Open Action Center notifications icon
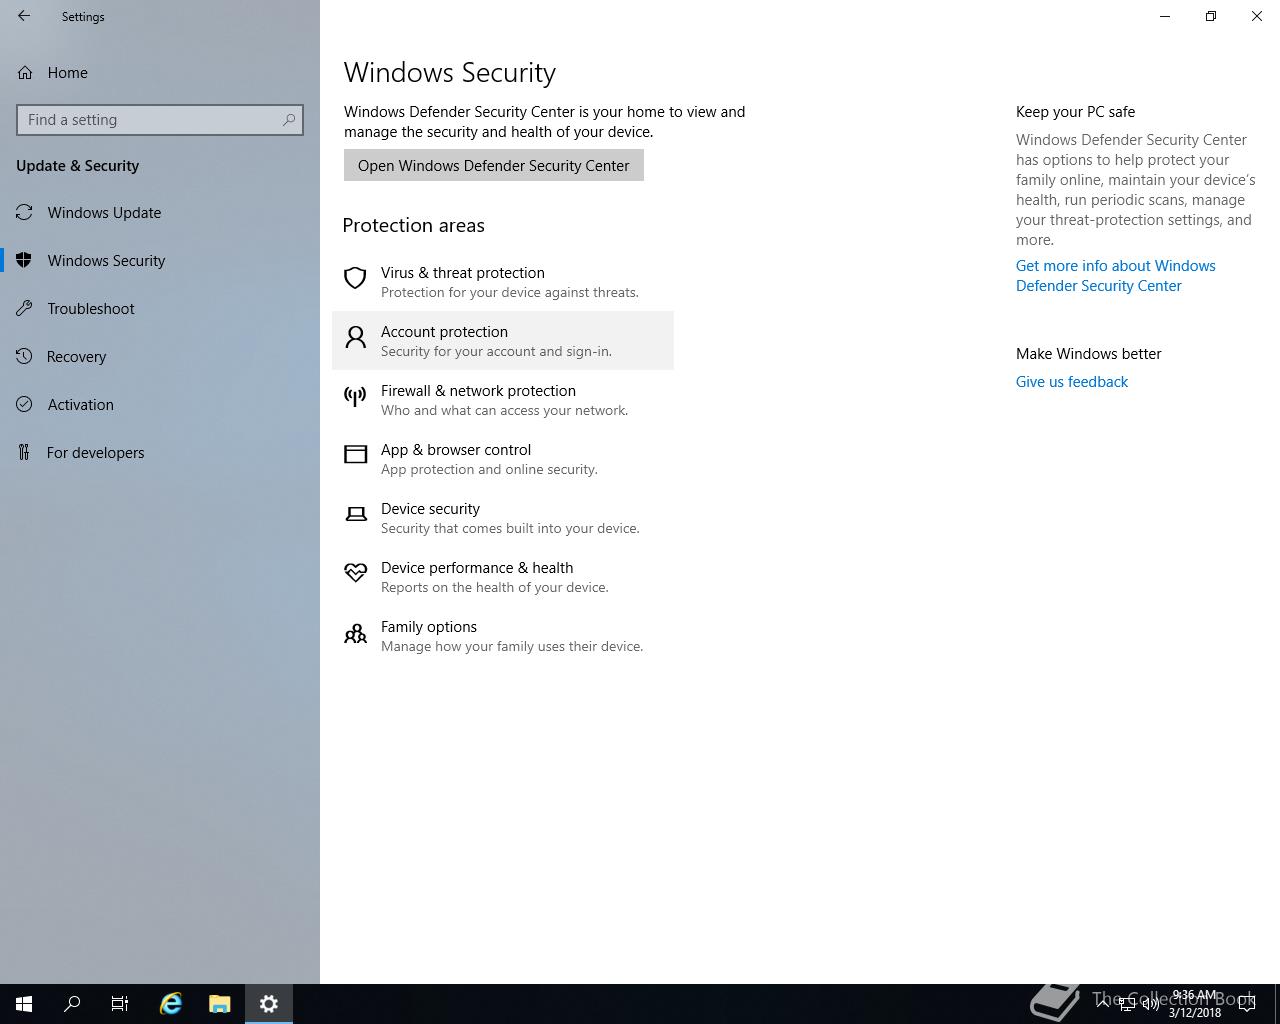The width and height of the screenshot is (1280, 1024). point(1247,1004)
